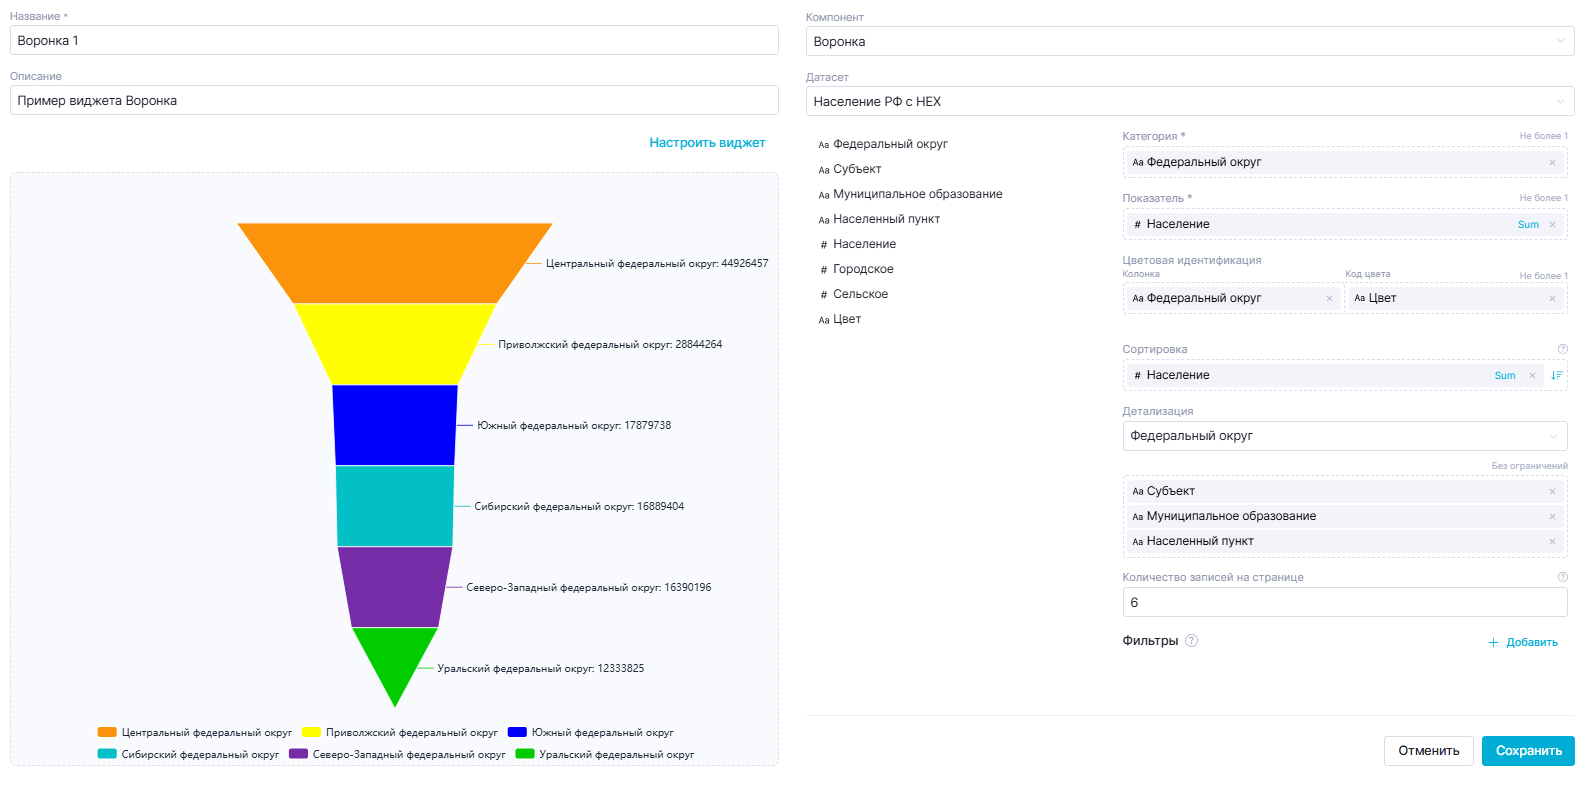Remove the Цвет chip from Код цвета

1552,298
